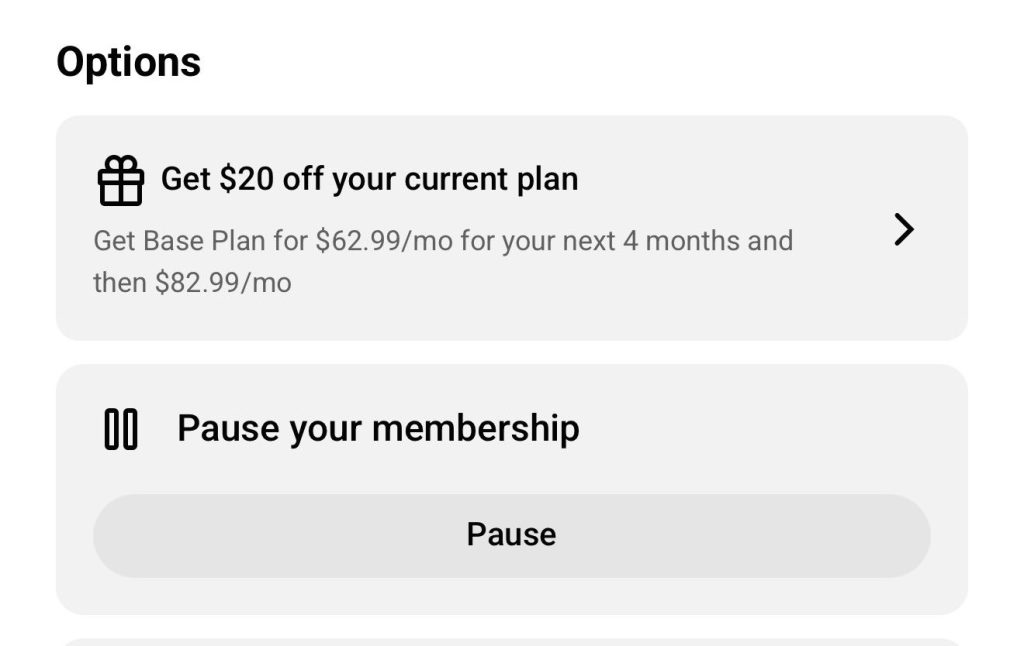Click the "Pause your membership" heading
Image resolution: width=1024 pixels, height=646 pixels.
[x=378, y=428]
